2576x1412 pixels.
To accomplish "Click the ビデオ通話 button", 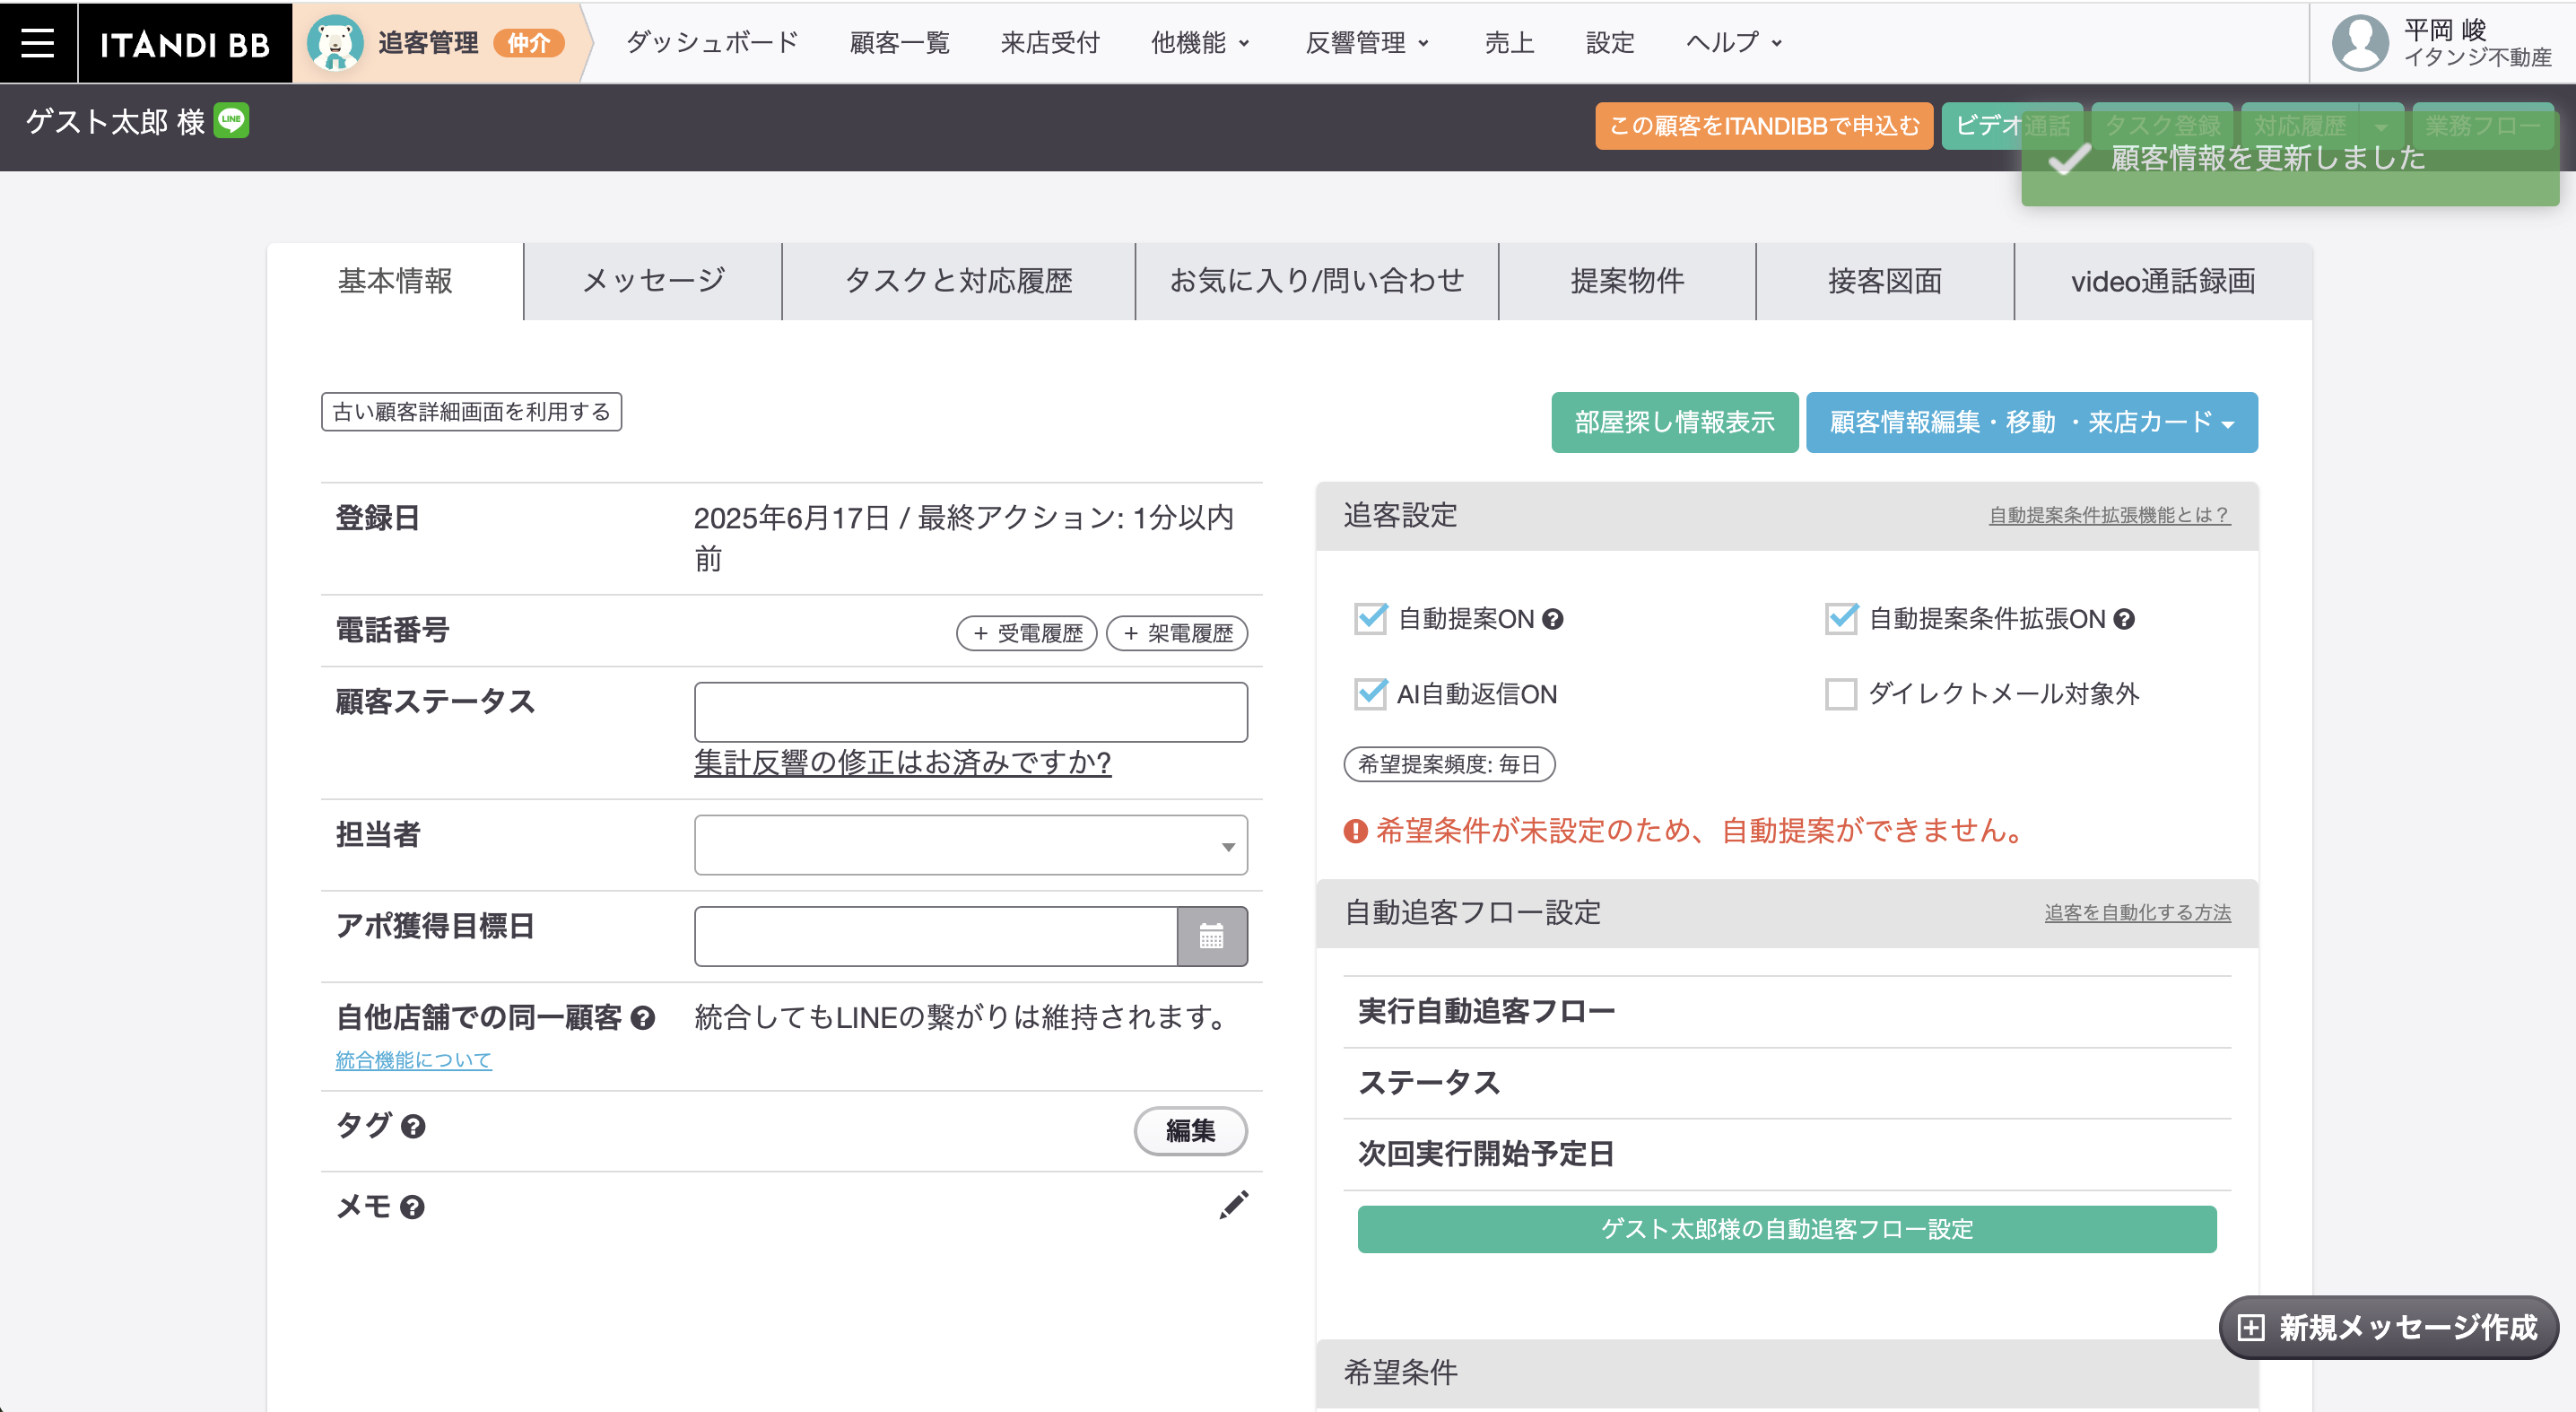I will tap(2012, 126).
